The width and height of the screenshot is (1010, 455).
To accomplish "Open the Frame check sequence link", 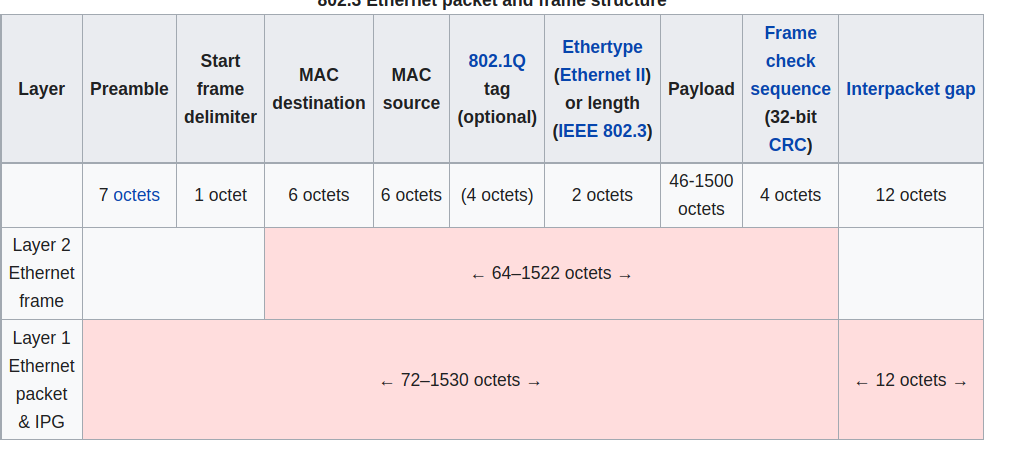I will [x=790, y=61].
